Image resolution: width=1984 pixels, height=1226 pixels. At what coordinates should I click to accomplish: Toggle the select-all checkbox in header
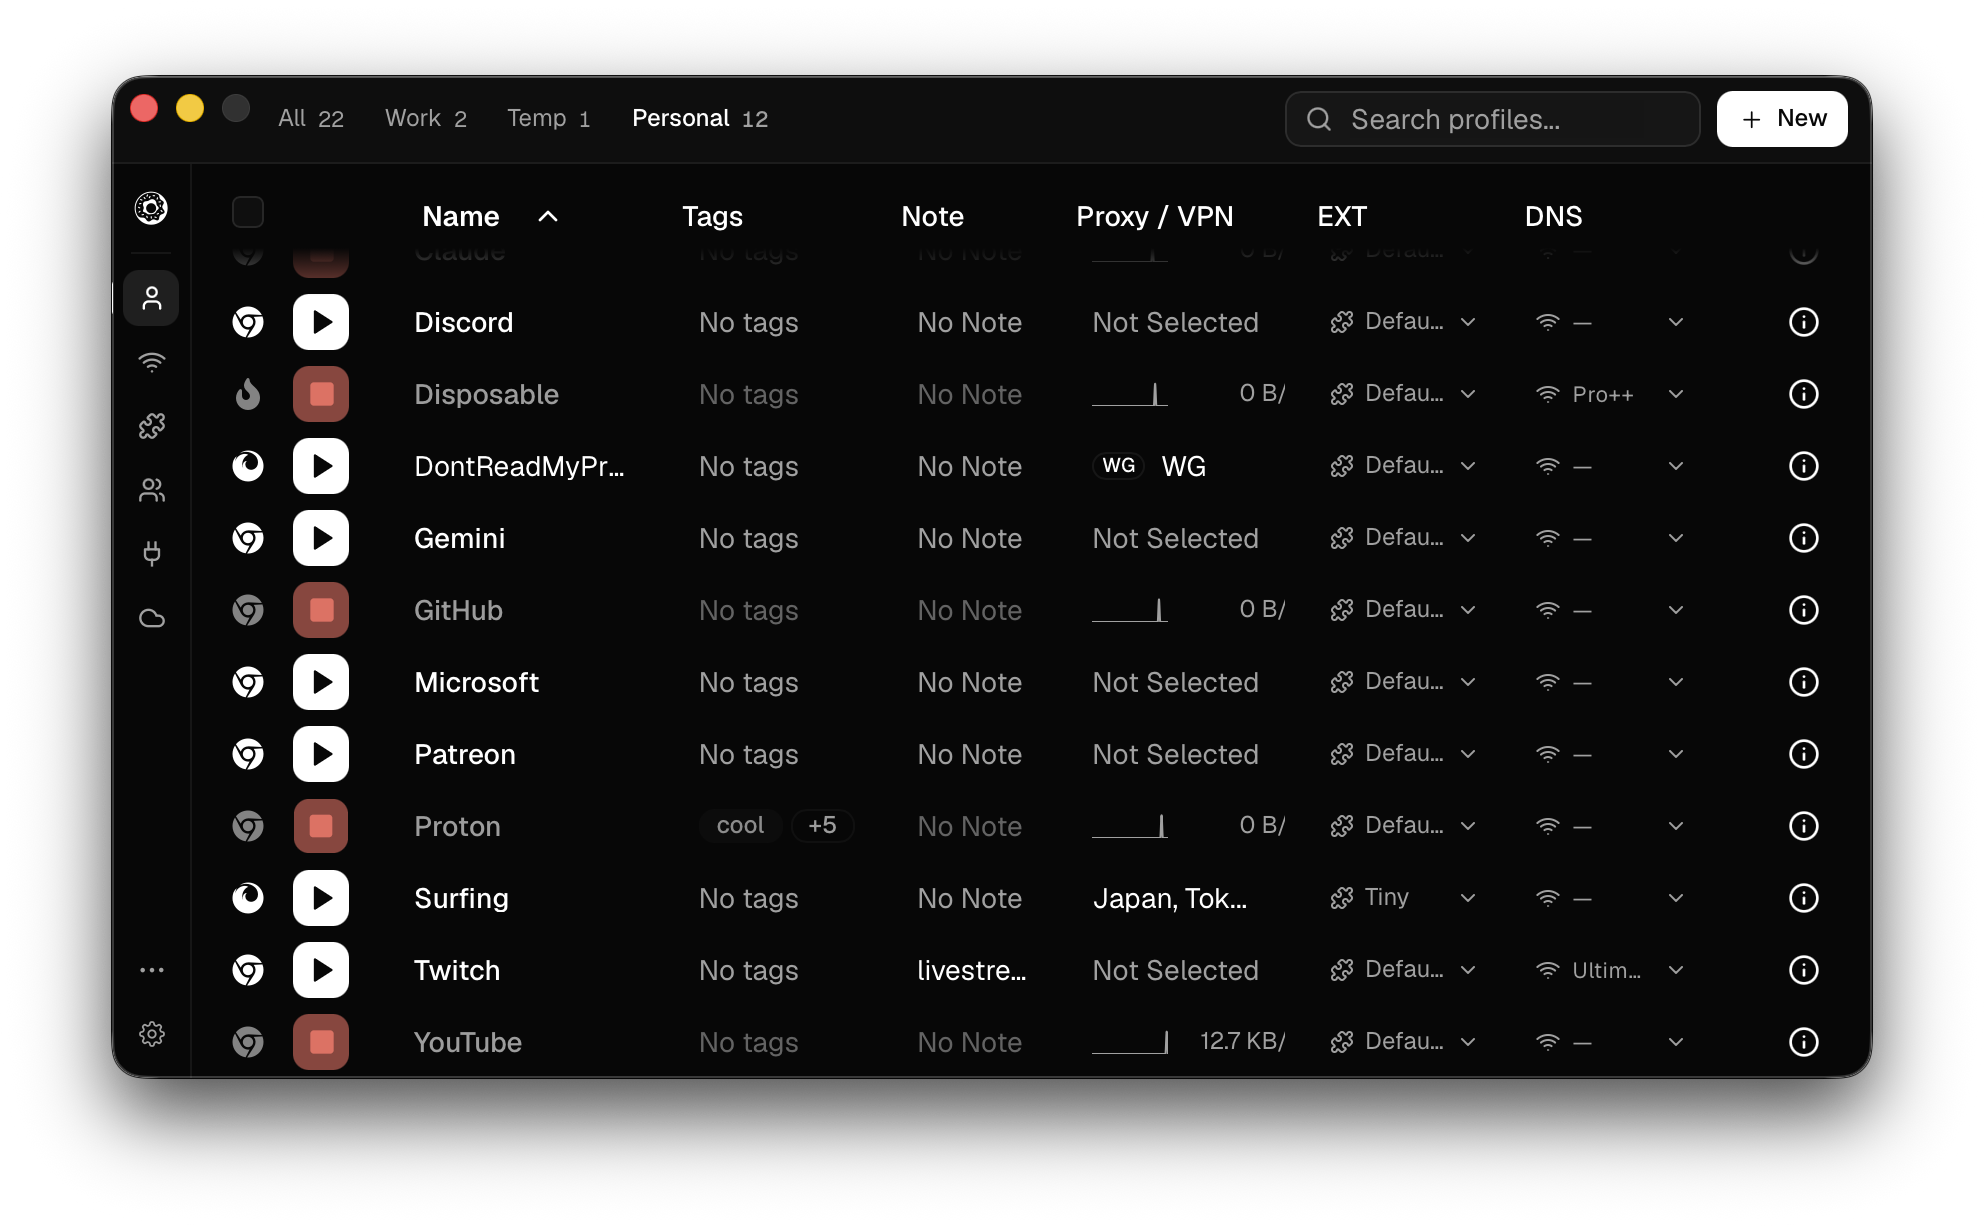pyautogui.click(x=248, y=212)
